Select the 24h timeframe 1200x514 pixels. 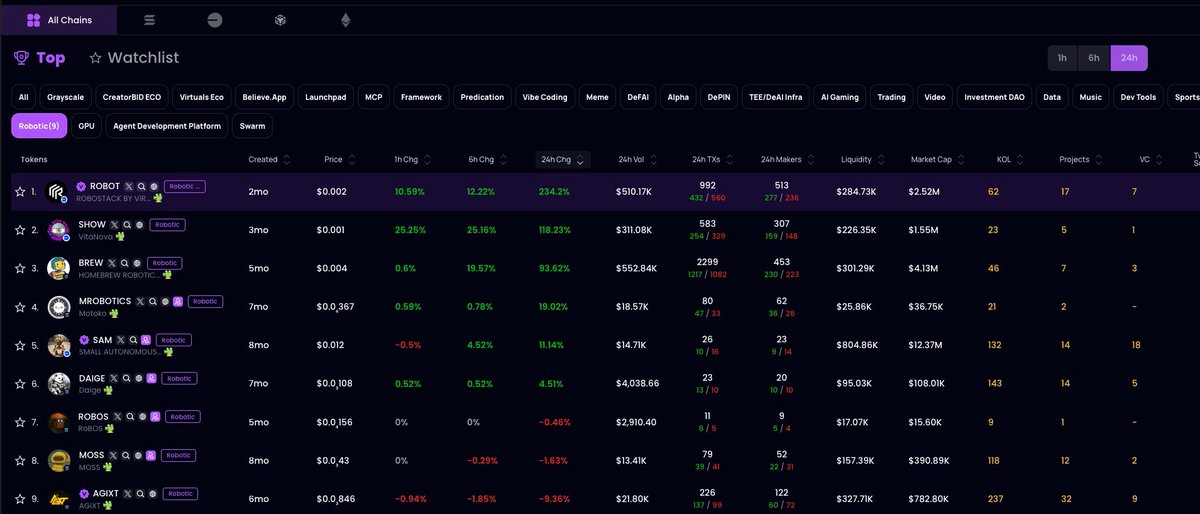[x=1129, y=58]
